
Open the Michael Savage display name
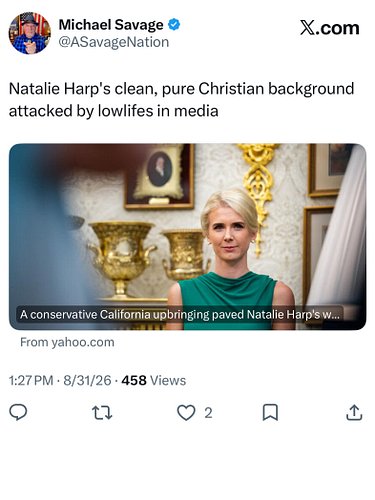pyautogui.click(x=111, y=25)
